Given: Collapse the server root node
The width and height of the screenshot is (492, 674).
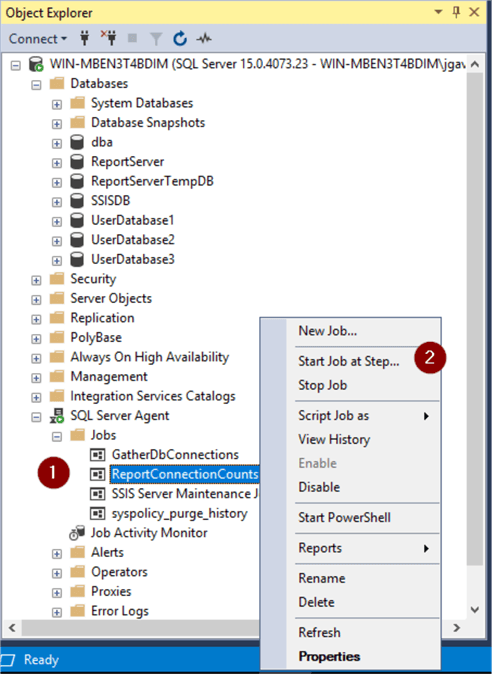Looking at the screenshot, I should [16, 65].
